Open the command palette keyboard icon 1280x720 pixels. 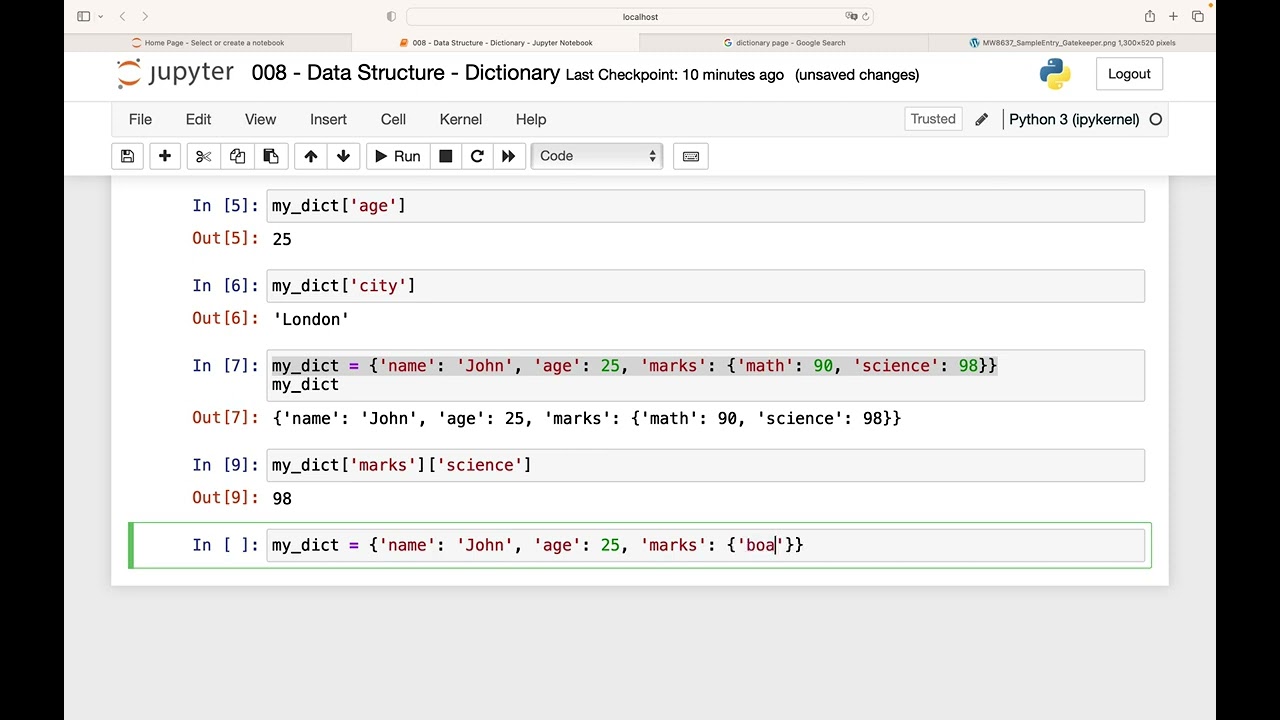[x=690, y=156]
